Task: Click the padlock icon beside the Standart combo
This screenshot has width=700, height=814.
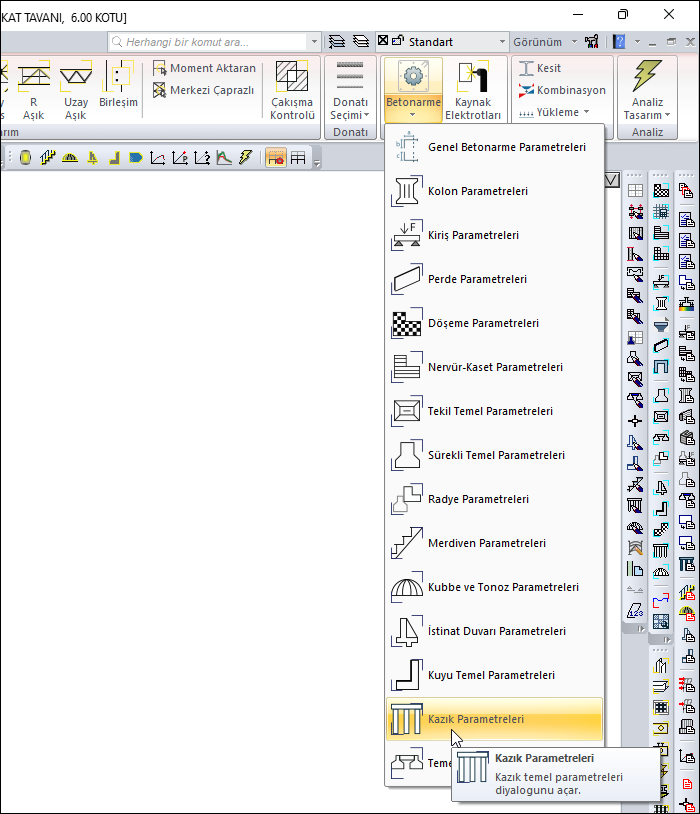Action: [x=398, y=40]
